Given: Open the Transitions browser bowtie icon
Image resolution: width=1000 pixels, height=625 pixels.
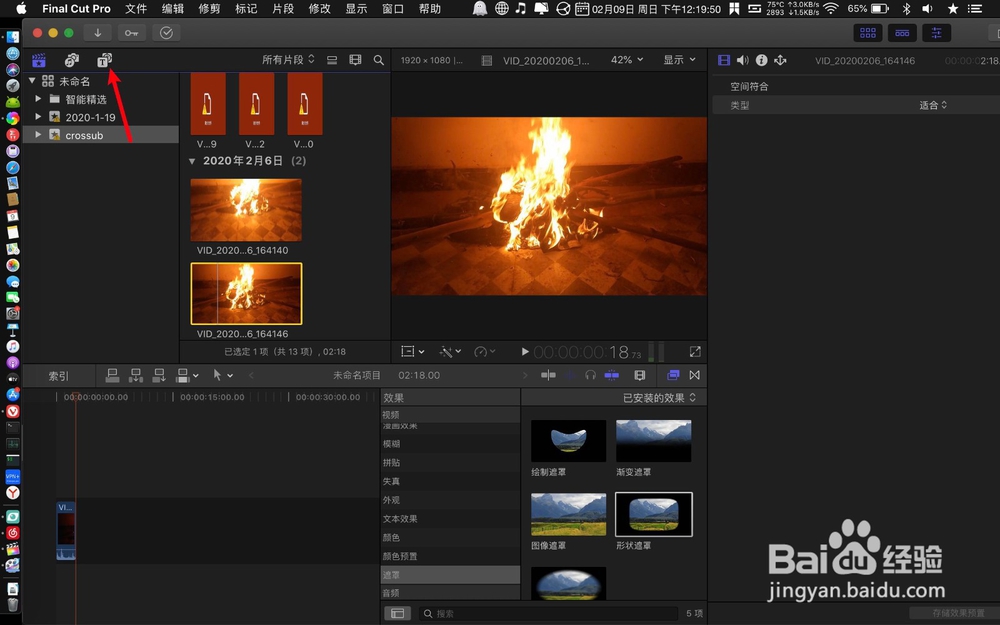Looking at the screenshot, I should [694, 375].
